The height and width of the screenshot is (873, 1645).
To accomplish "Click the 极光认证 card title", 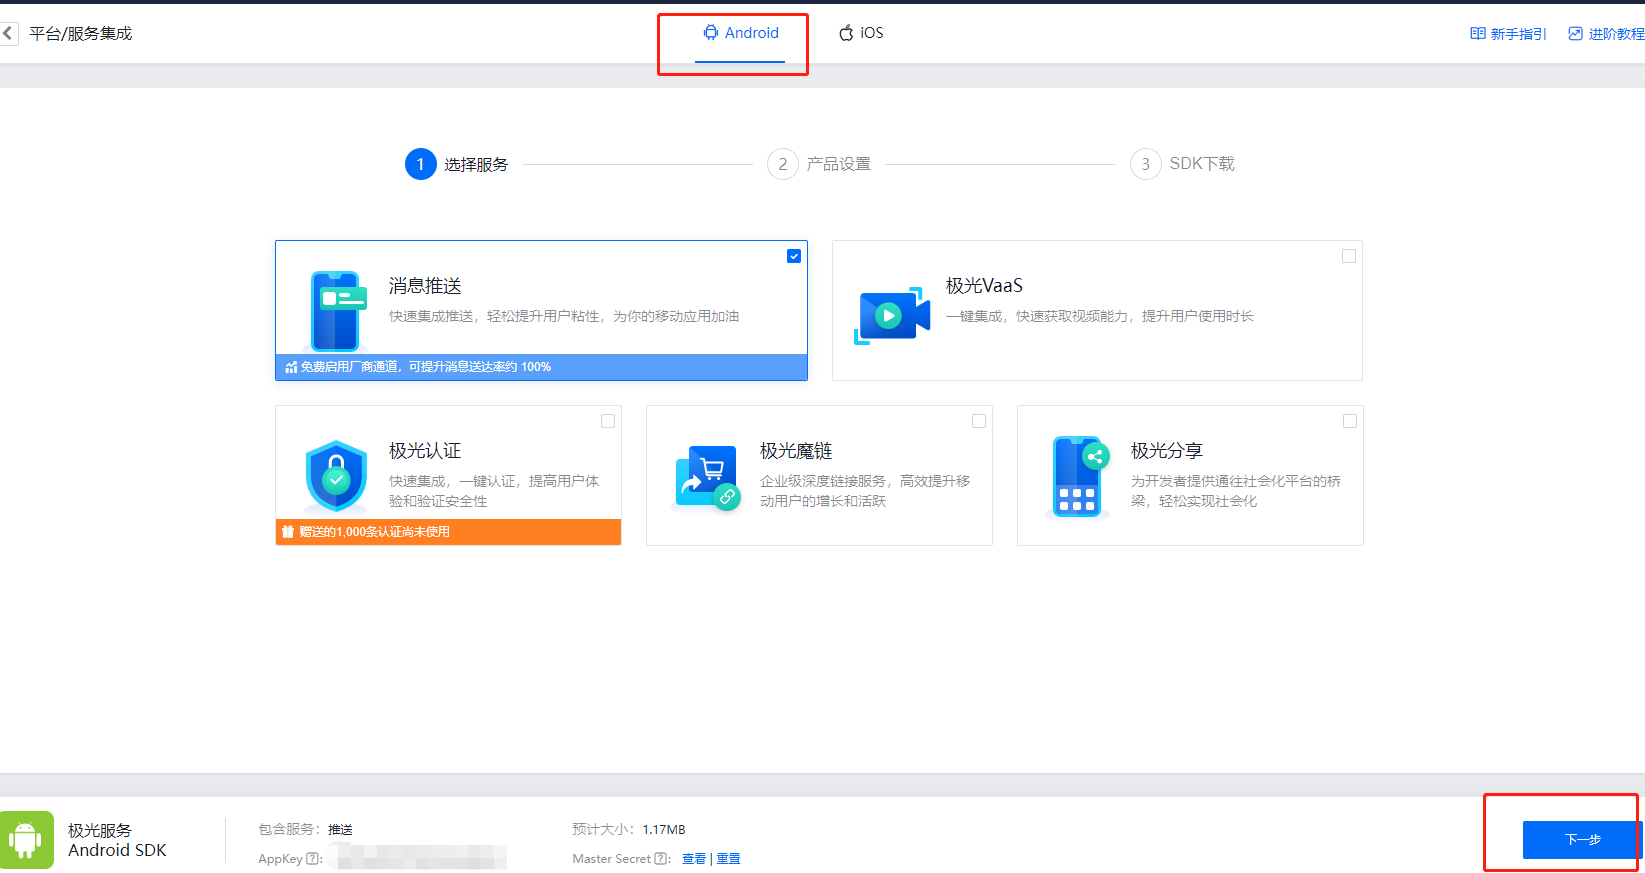I will pos(425,451).
